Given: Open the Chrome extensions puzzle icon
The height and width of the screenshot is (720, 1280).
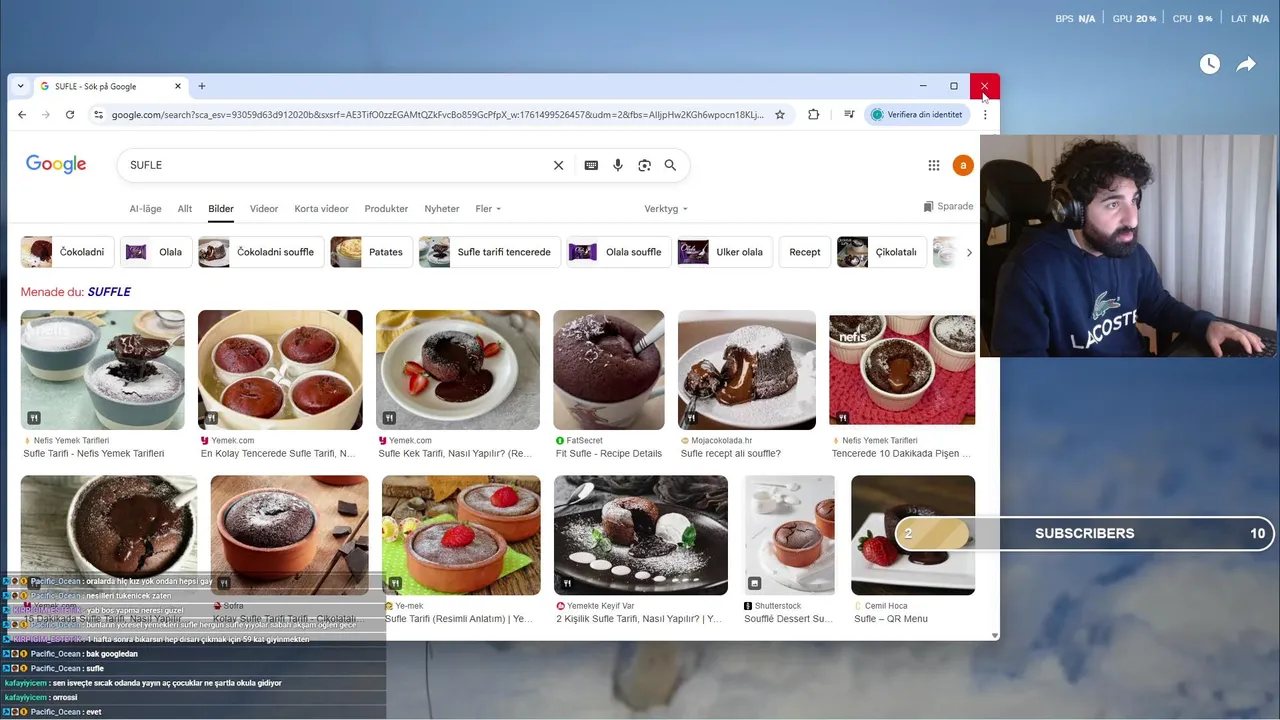Looking at the screenshot, I should point(813,114).
